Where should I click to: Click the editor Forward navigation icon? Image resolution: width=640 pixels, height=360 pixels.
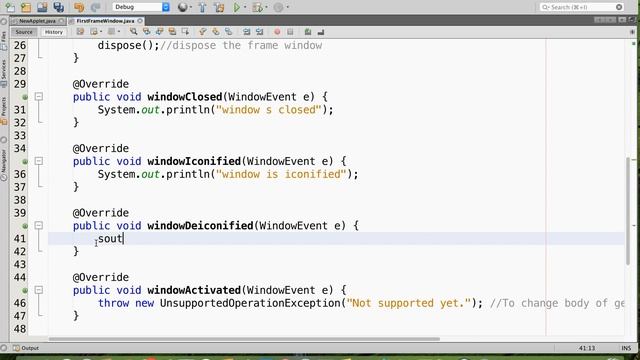[111, 32]
